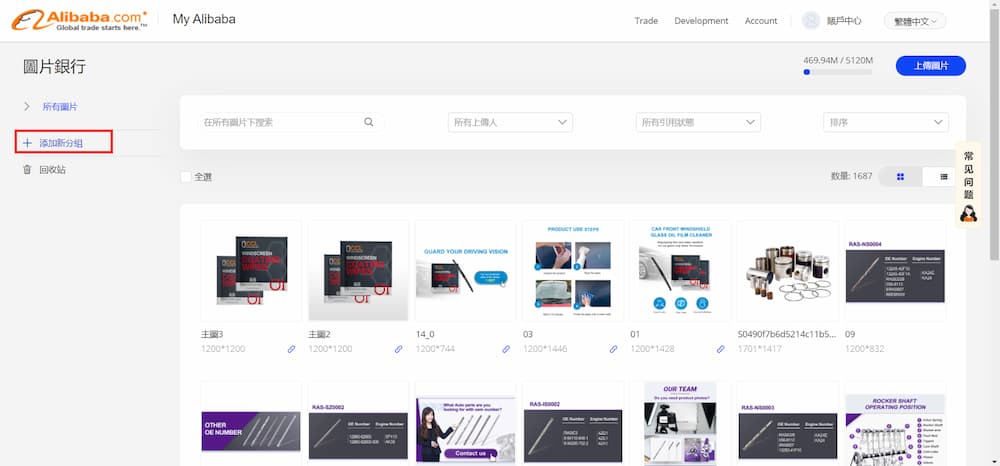The image size is (1000, 466).
Task: Expand the 排序 sort dropdown
Action: point(885,122)
